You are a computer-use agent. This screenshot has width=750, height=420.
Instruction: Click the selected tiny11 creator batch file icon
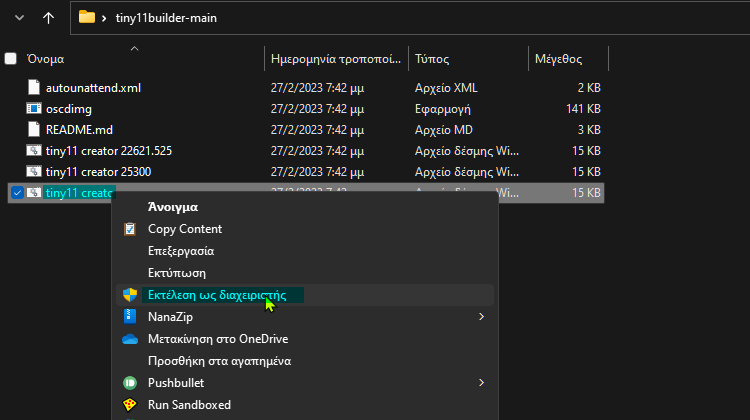pyautogui.click(x=33, y=193)
